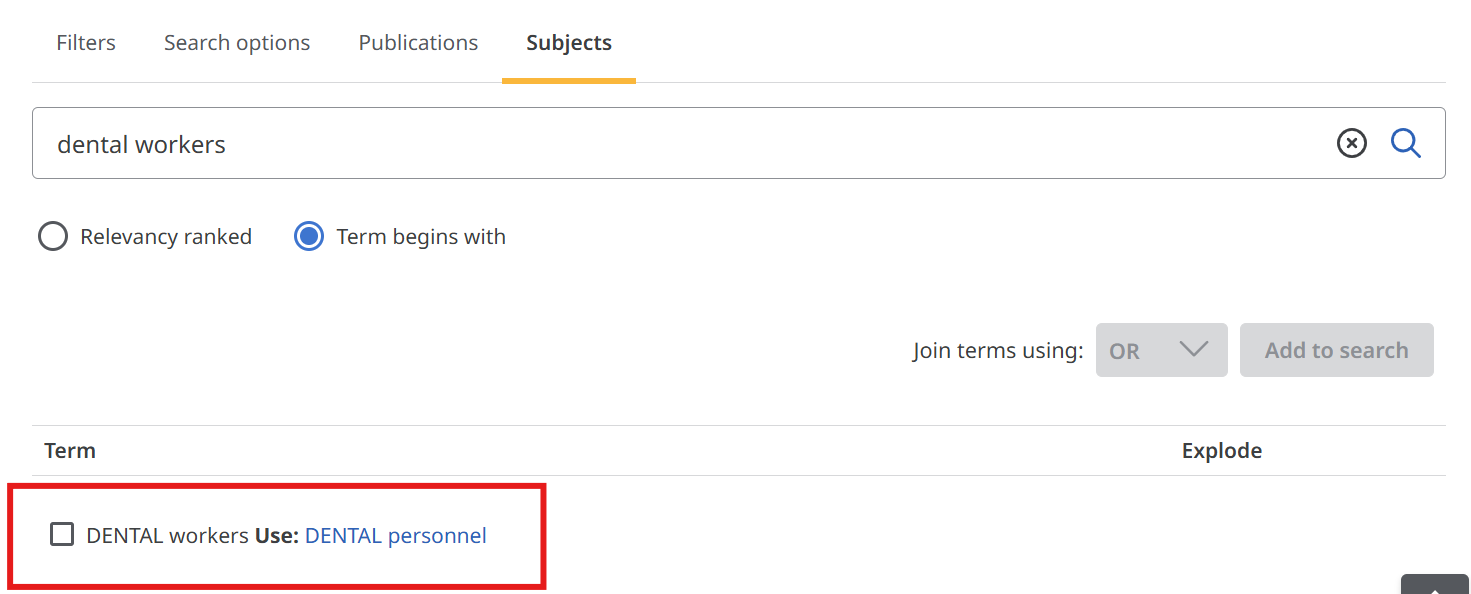The width and height of the screenshot is (1471, 594).
Task: Open the Search options tab
Action: [x=237, y=43]
